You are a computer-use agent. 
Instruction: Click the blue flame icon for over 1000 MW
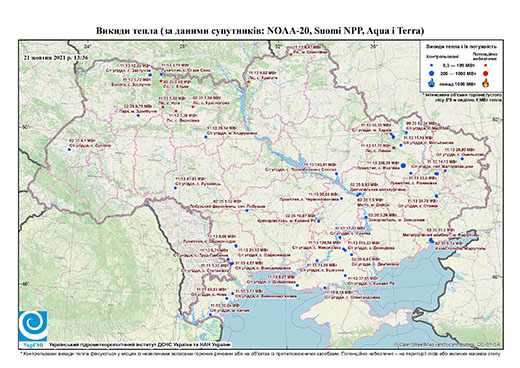pos(432,83)
